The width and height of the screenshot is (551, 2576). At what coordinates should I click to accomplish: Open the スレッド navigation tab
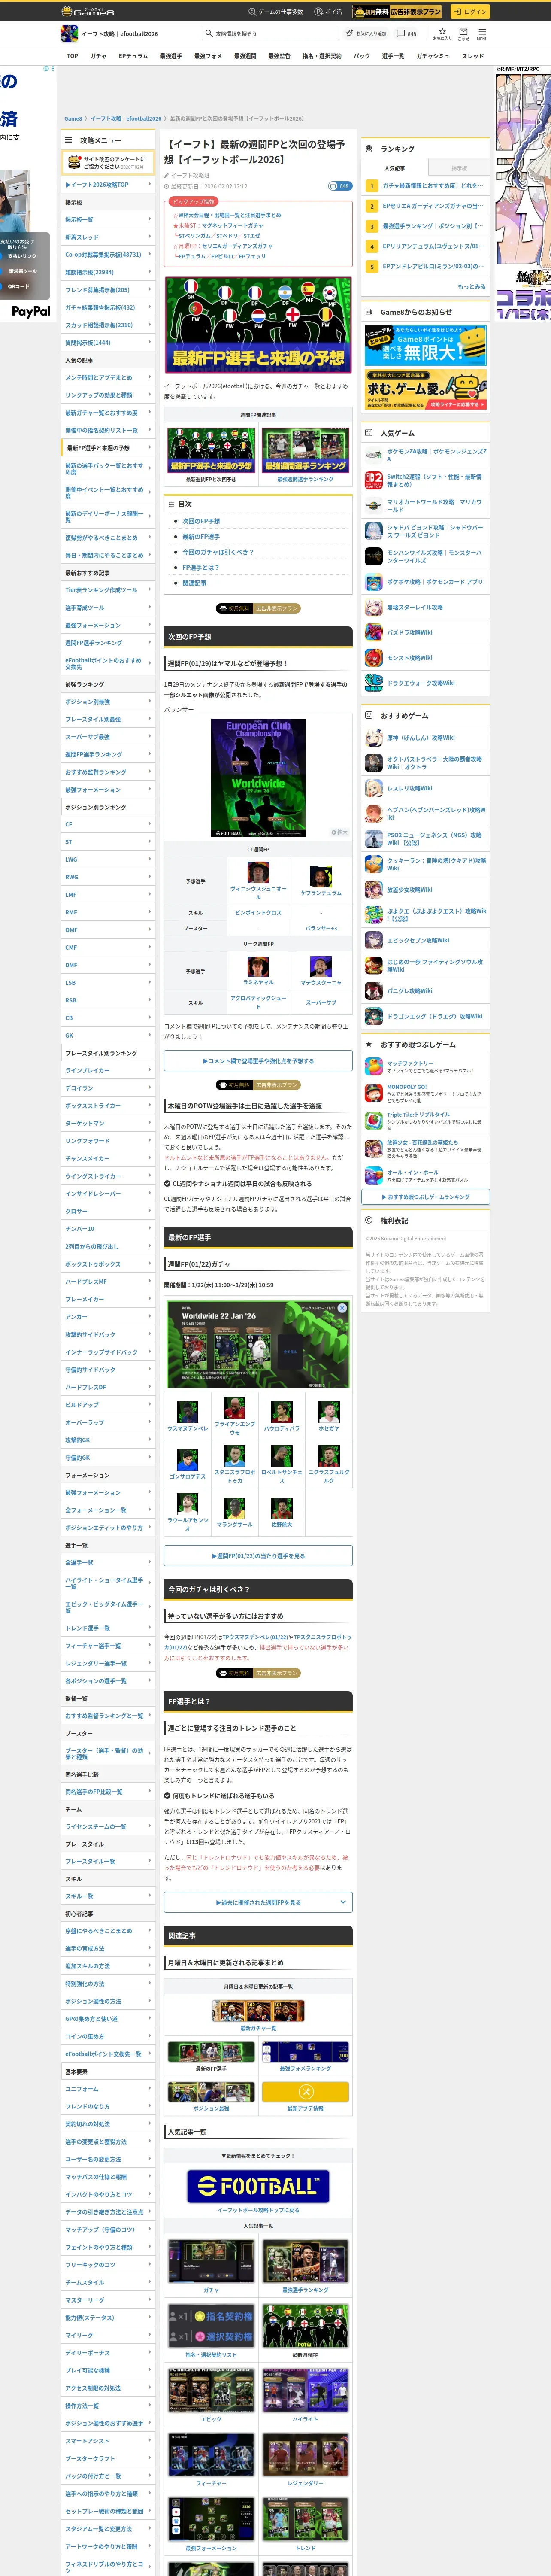pyautogui.click(x=472, y=56)
